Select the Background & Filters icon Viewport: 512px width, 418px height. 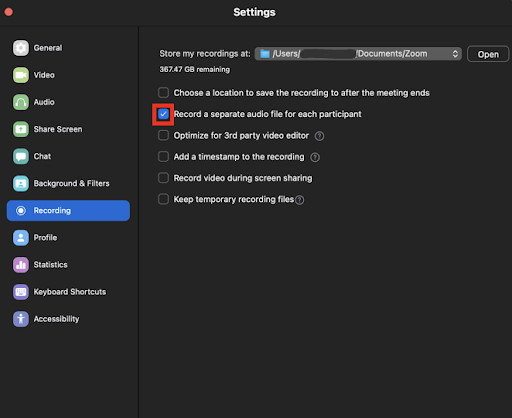[x=21, y=183]
